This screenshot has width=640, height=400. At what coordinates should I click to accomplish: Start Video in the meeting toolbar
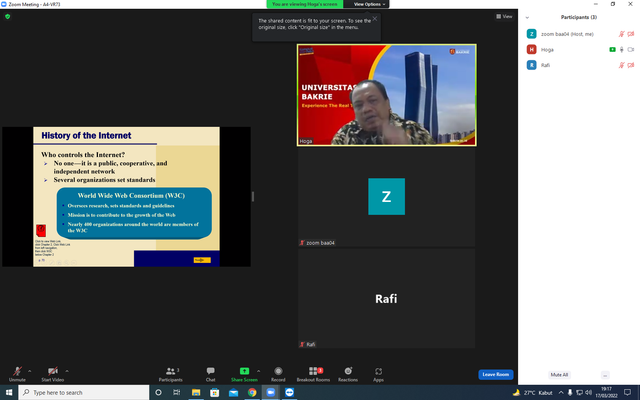point(53,374)
